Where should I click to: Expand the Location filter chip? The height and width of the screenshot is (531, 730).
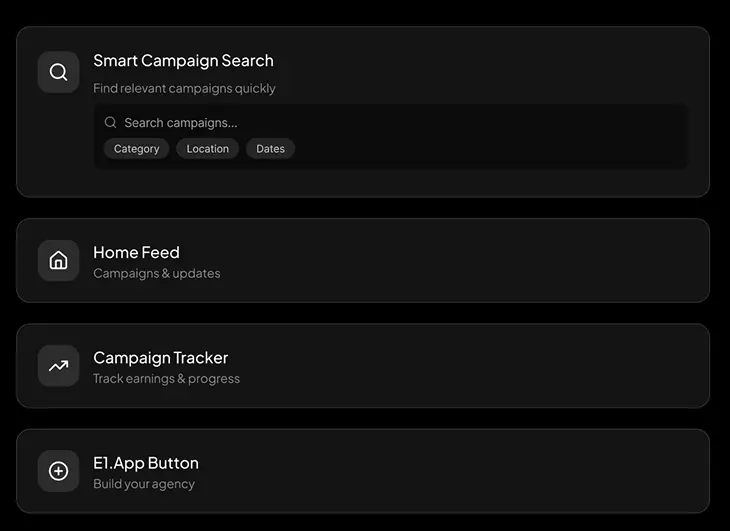pos(207,149)
